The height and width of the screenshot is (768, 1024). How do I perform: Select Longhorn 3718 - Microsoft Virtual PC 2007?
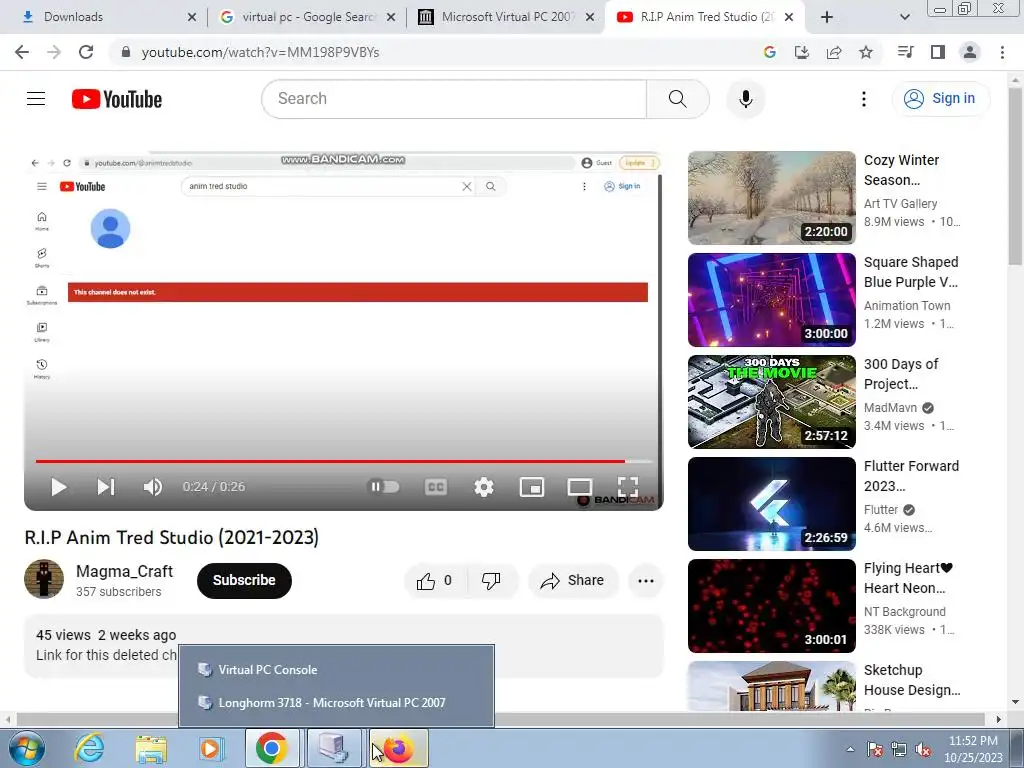click(336, 703)
